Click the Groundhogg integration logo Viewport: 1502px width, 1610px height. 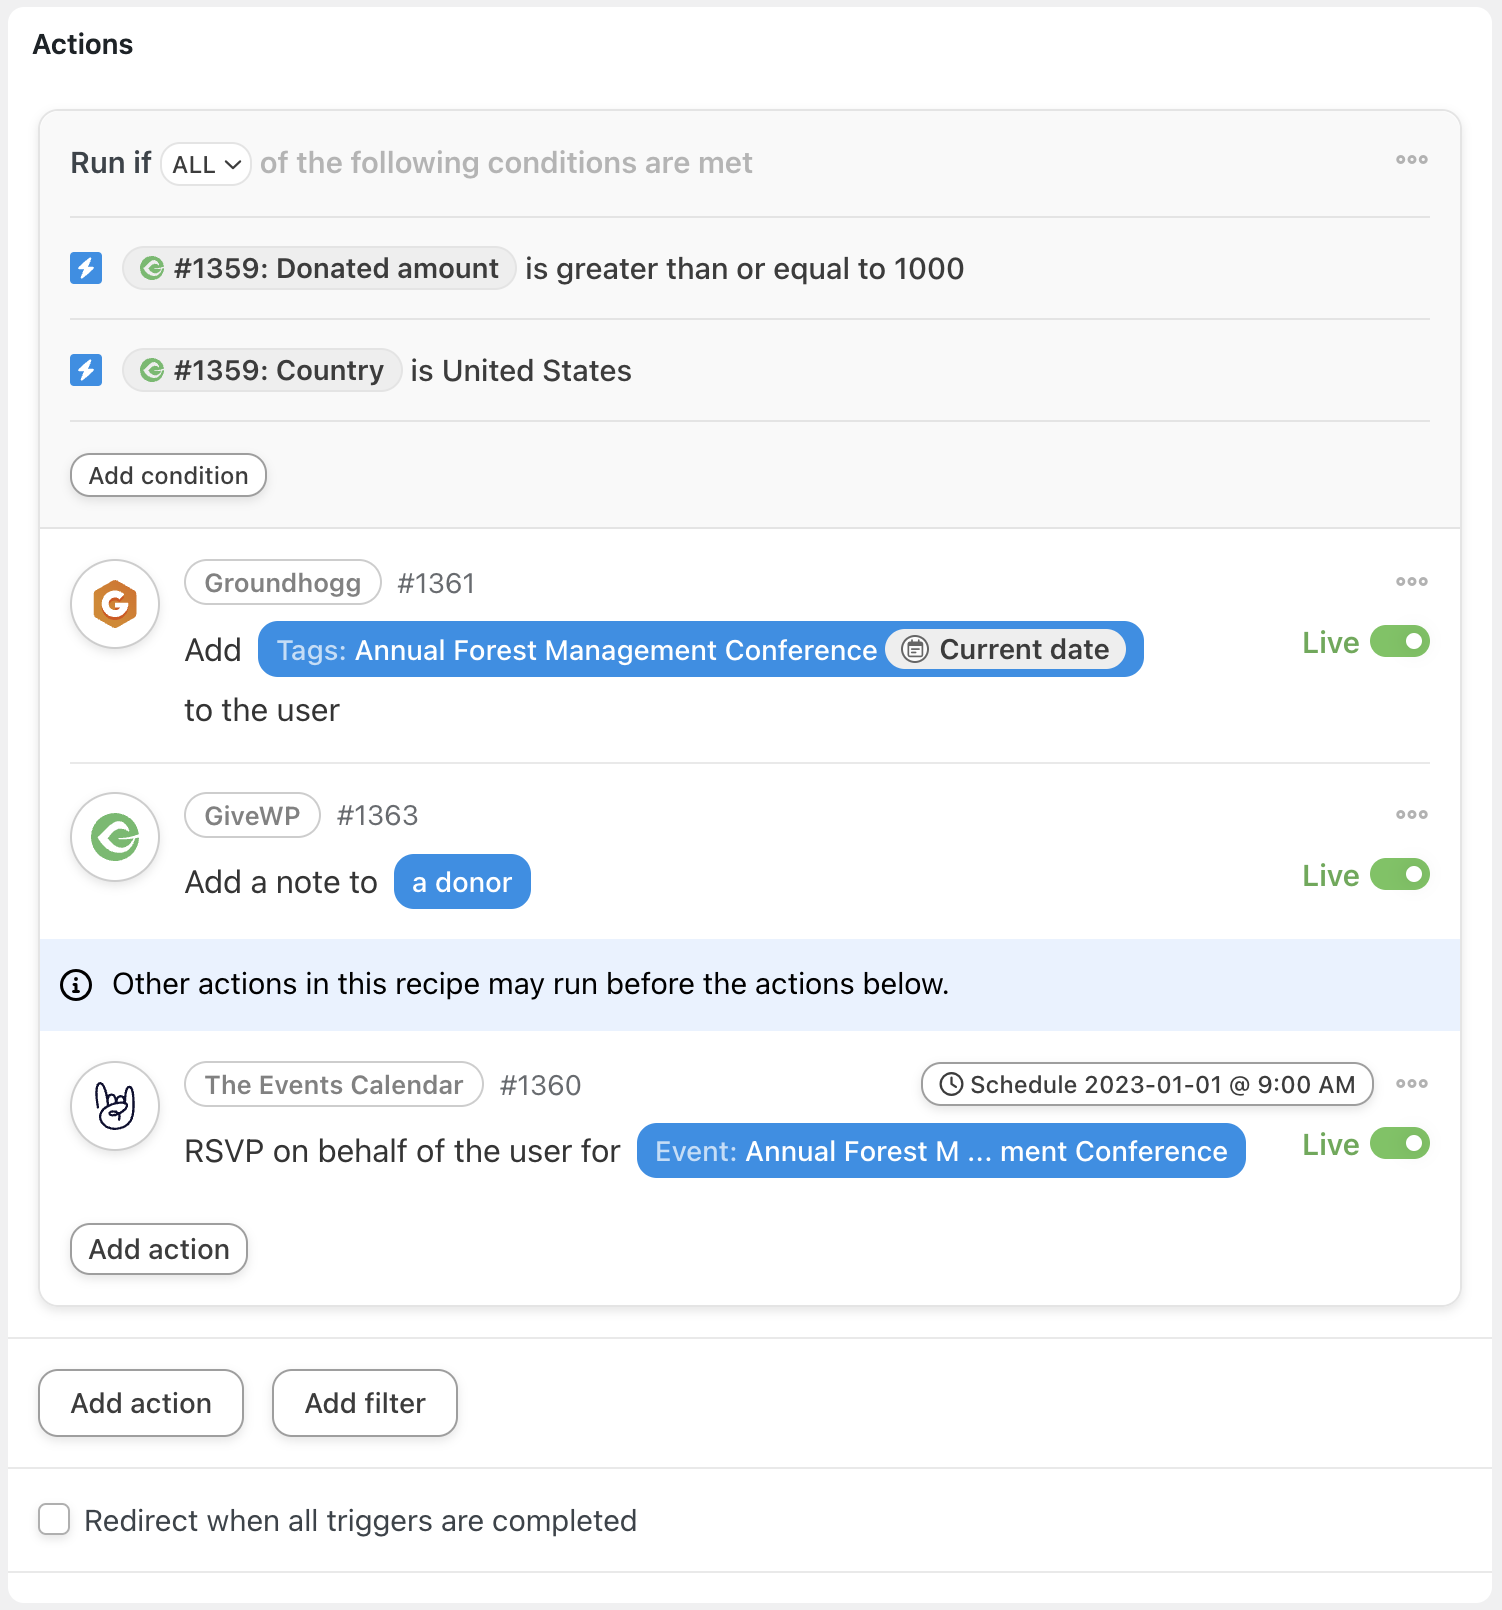[115, 604]
